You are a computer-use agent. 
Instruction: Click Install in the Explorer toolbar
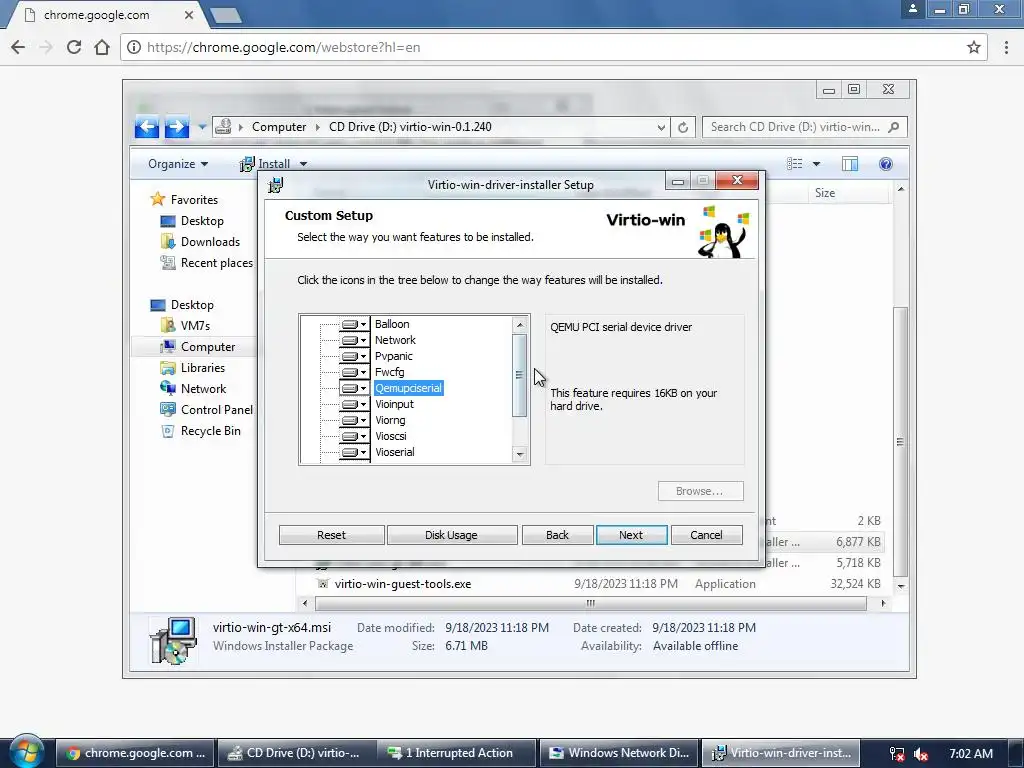click(265, 164)
